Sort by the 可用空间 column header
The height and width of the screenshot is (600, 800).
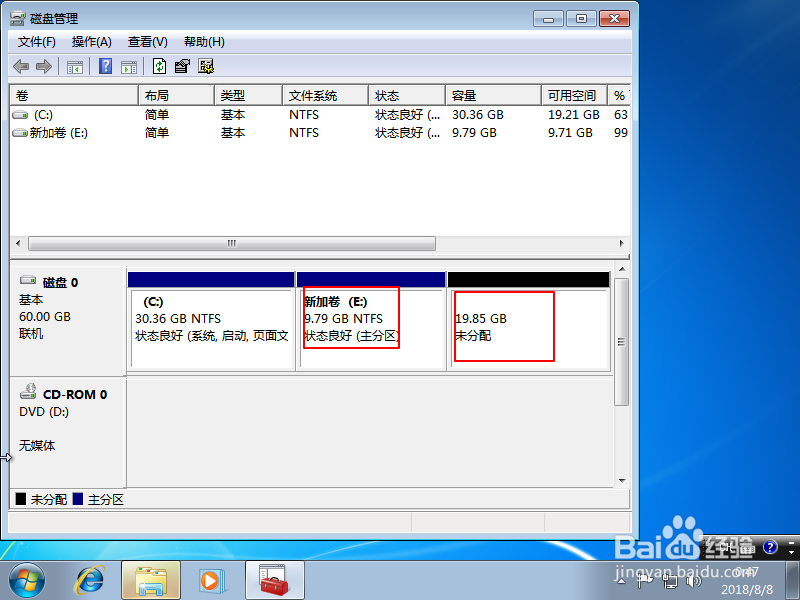574,95
